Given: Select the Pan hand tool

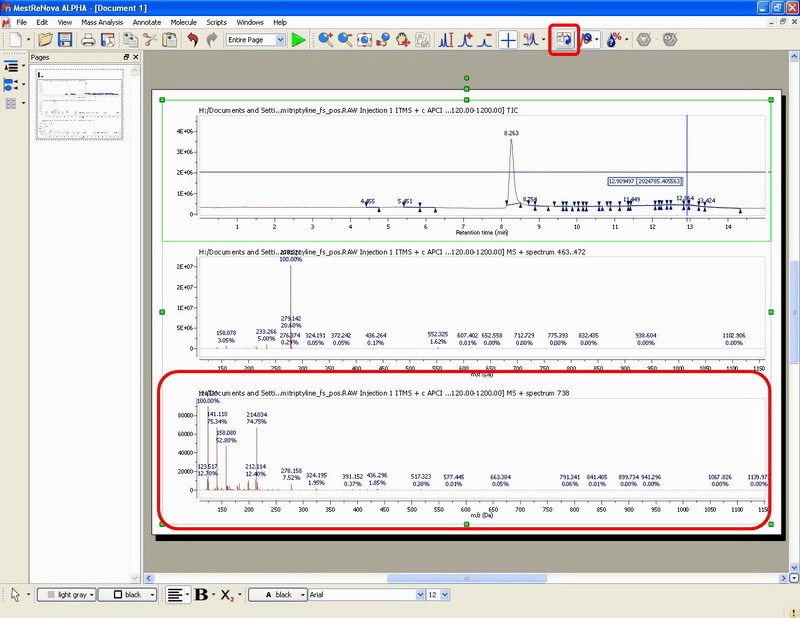Looking at the screenshot, I should click(403, 40).
